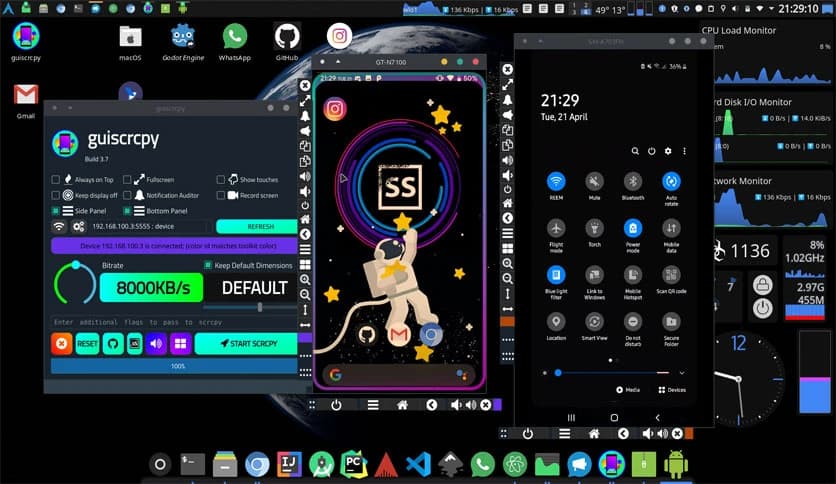The image size is (836, 484).
Task: Open Instagram app on GT-N7100 phone screen
Action: point(335,107)
